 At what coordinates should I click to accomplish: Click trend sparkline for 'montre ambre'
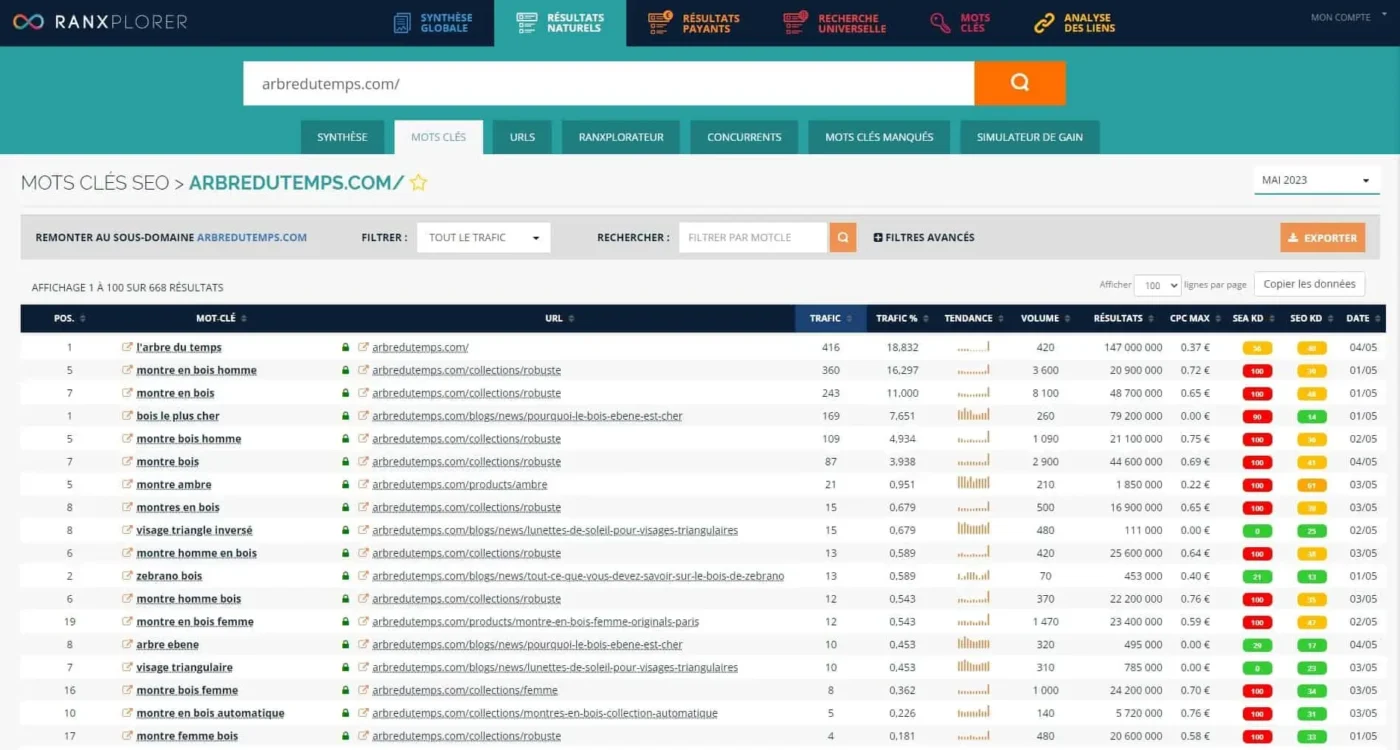pyautogui.click(x=973, y=483)
